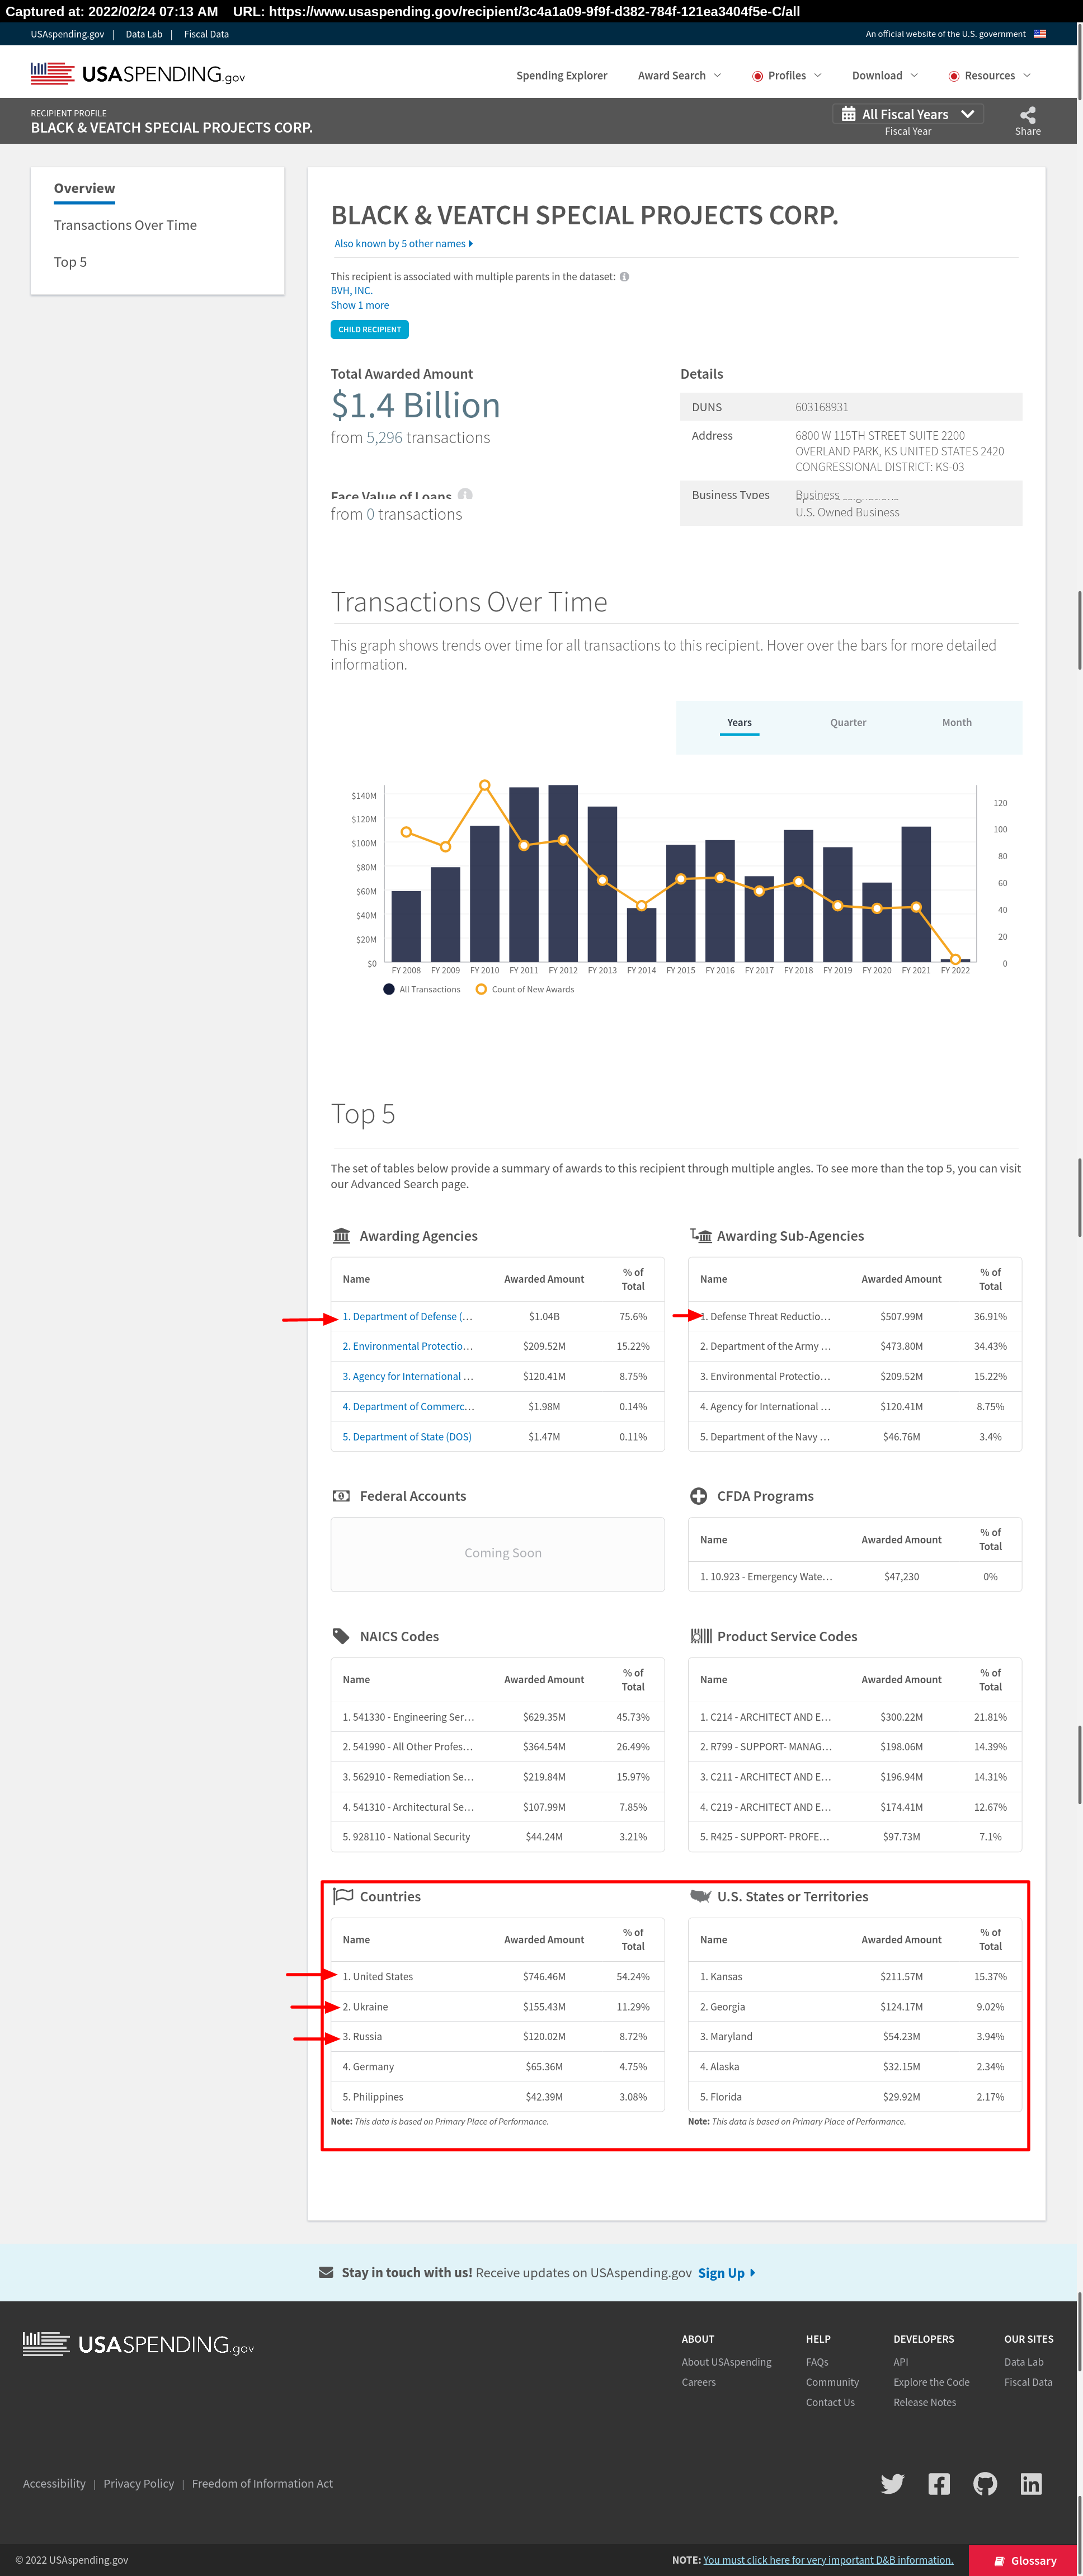Click the Awarding Sub-Agencies icon
The image size is (1083, 2576).
click(700, 1236)
